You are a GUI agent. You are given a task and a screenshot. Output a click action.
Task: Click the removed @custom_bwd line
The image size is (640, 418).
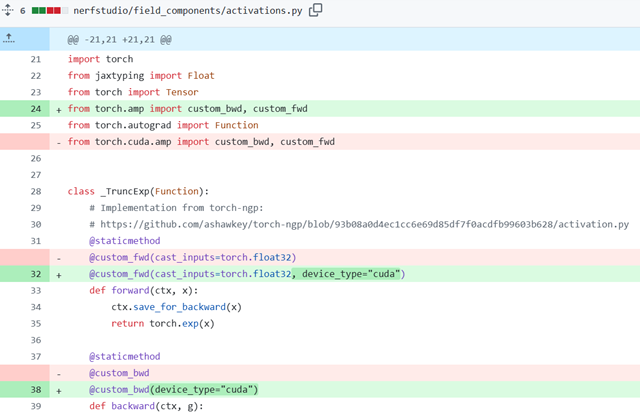pos(119,373)
